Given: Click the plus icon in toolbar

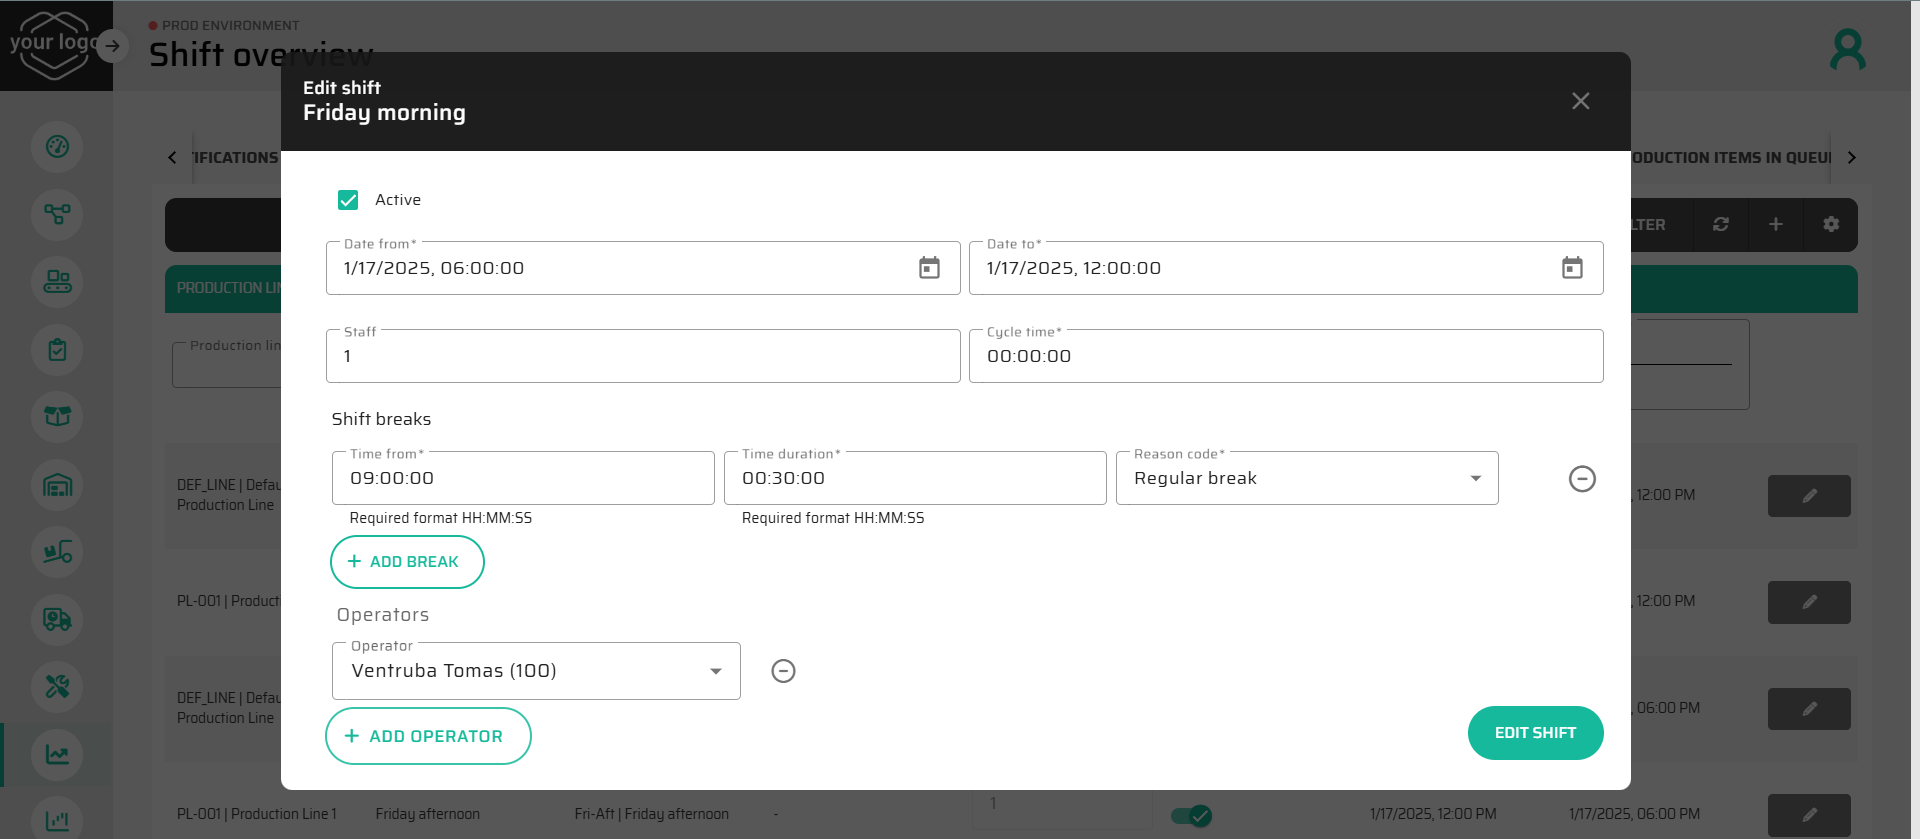Looking at the screenshot, I should [1776, 225].
